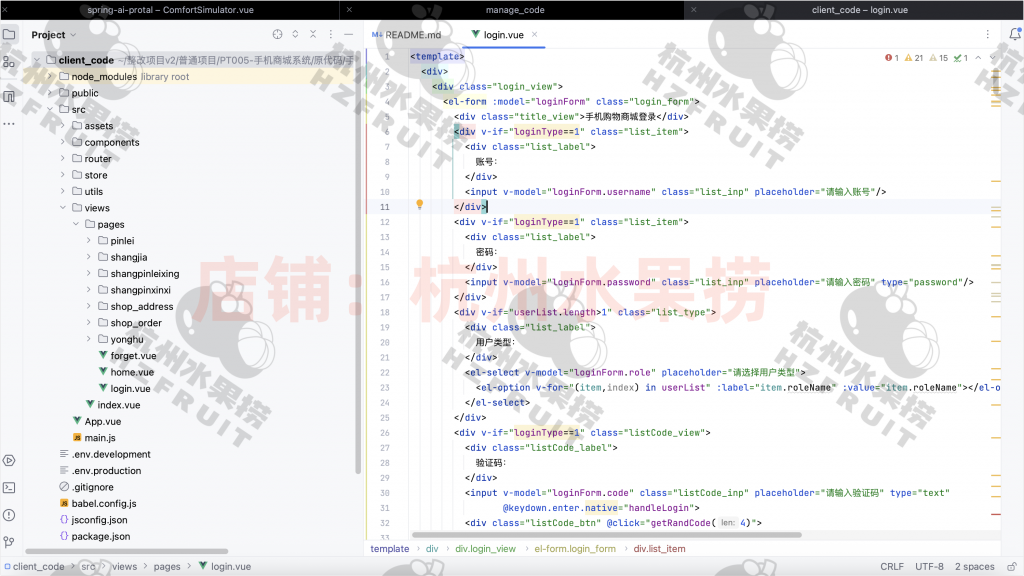Click Select Opened File crosshair icon
The width and height of the screenshot is (1024, 576).
278,35
